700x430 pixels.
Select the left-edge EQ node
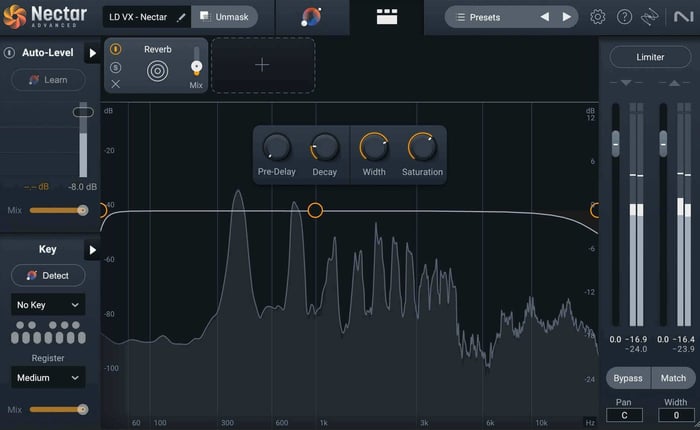pos(103,210)
